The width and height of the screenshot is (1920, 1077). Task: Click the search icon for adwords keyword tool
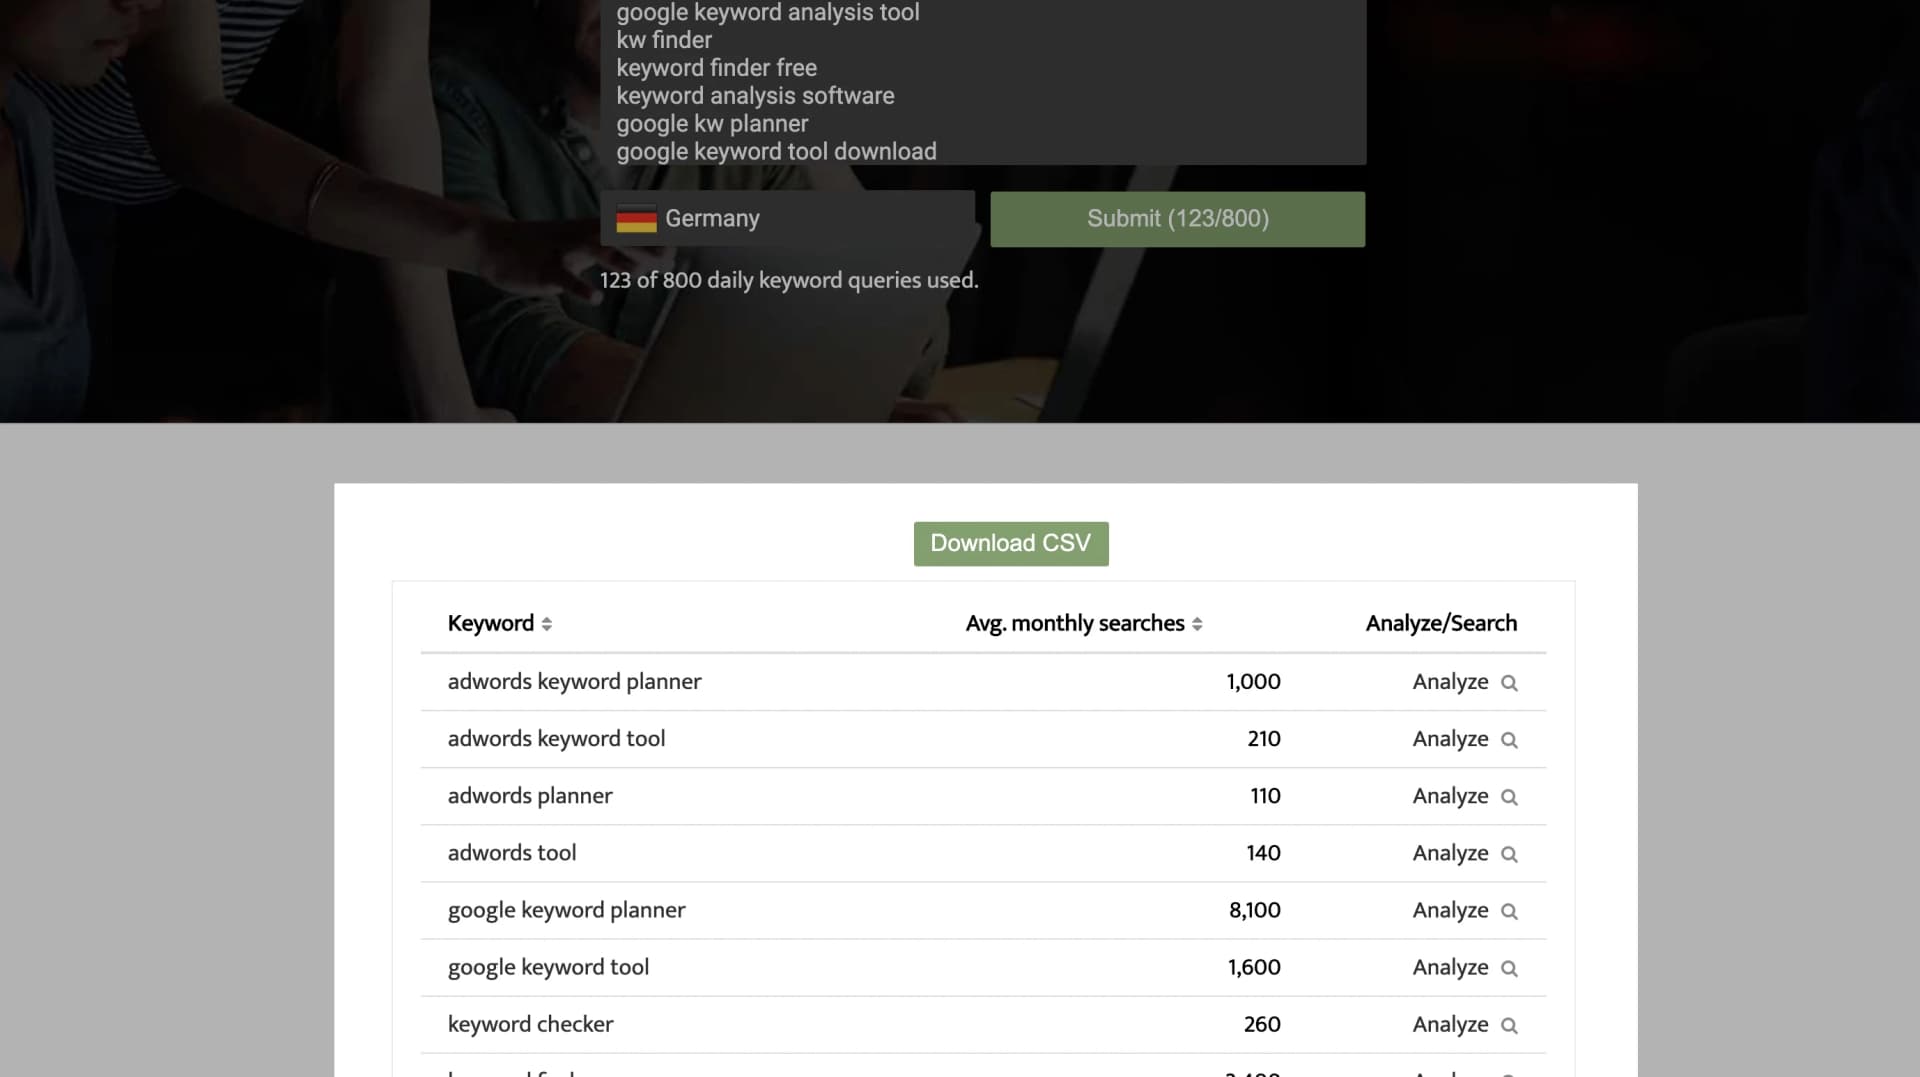tap(1509, 739)
